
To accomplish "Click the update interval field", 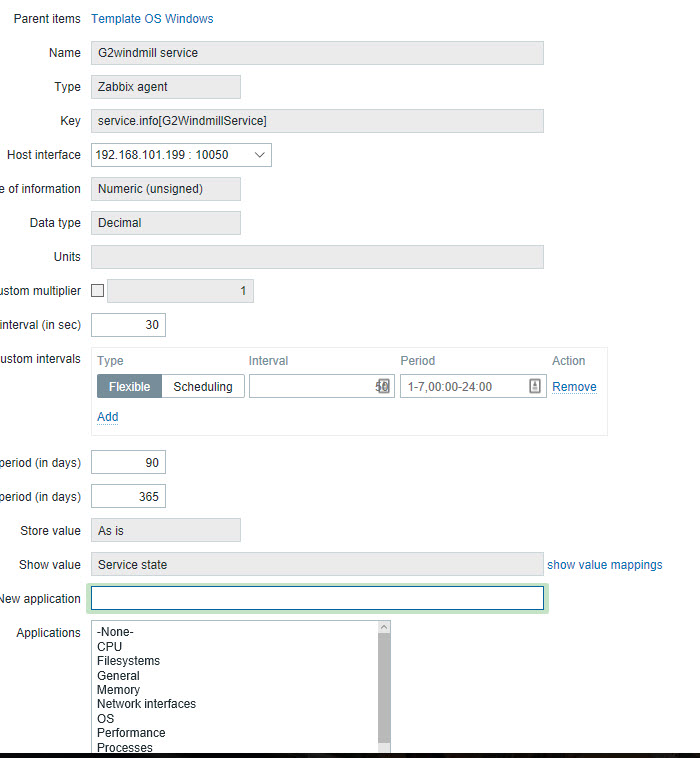I will click(128, 325).
